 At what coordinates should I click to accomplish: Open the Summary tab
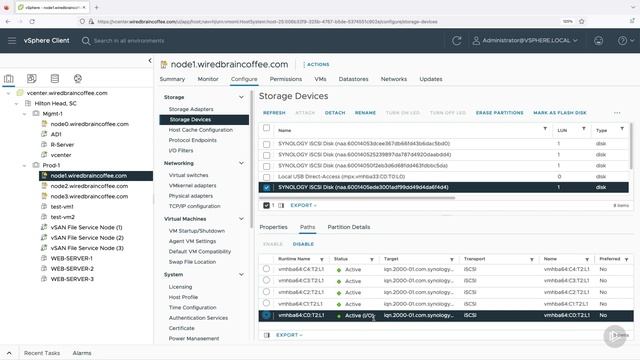point(172,79)
